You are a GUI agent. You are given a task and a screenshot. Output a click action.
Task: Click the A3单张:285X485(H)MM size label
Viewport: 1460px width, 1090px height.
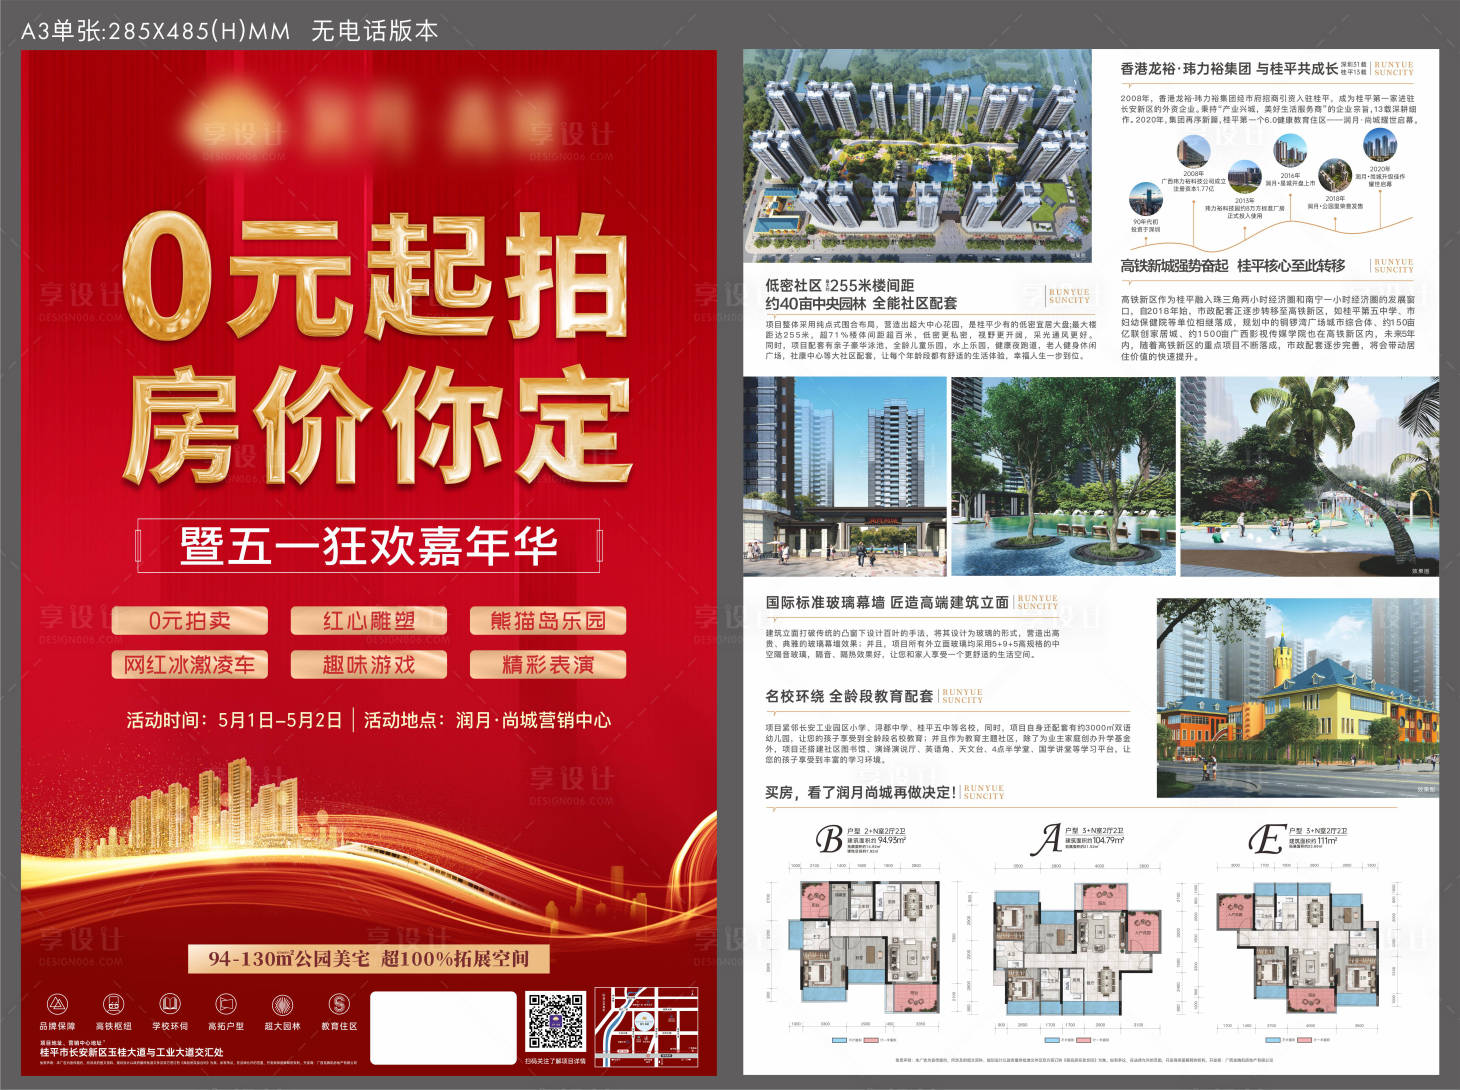click(155, 31)
